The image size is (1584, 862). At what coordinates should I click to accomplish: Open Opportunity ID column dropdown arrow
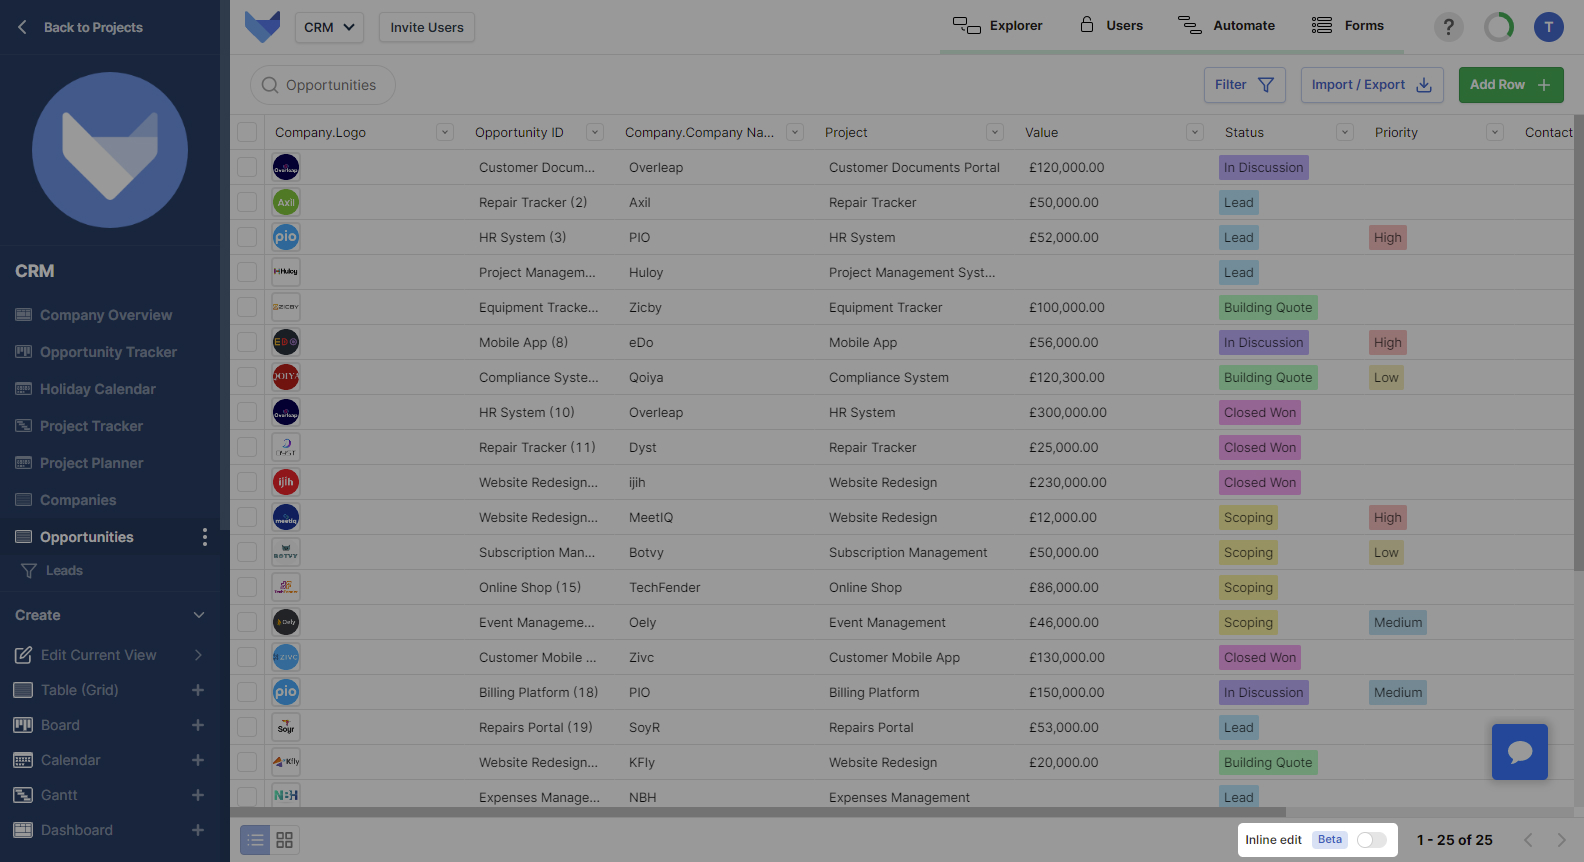(x=595, y=132)
